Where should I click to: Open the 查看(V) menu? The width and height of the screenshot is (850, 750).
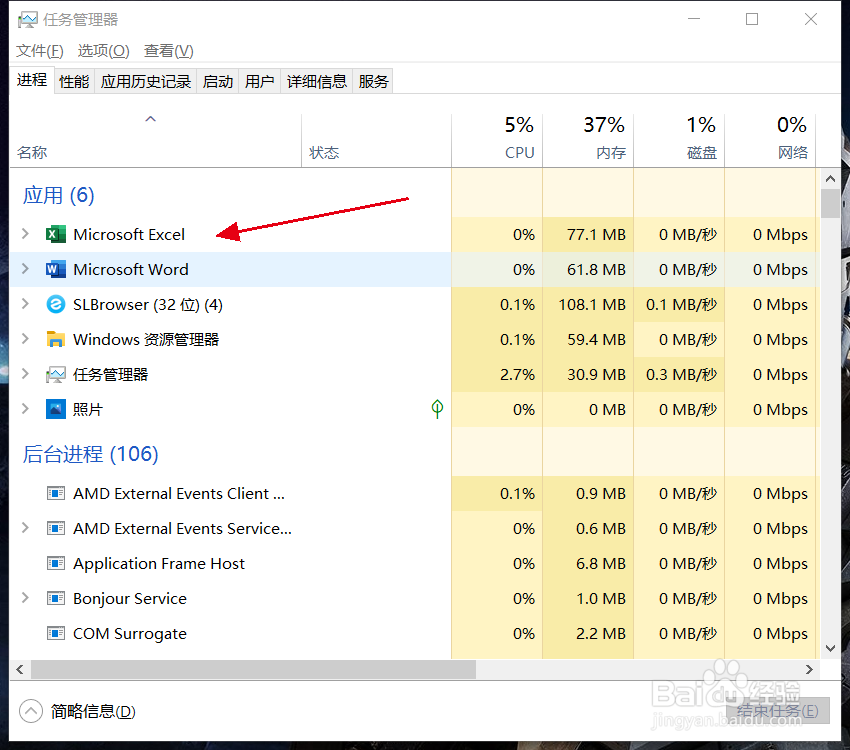pos(169,51)
